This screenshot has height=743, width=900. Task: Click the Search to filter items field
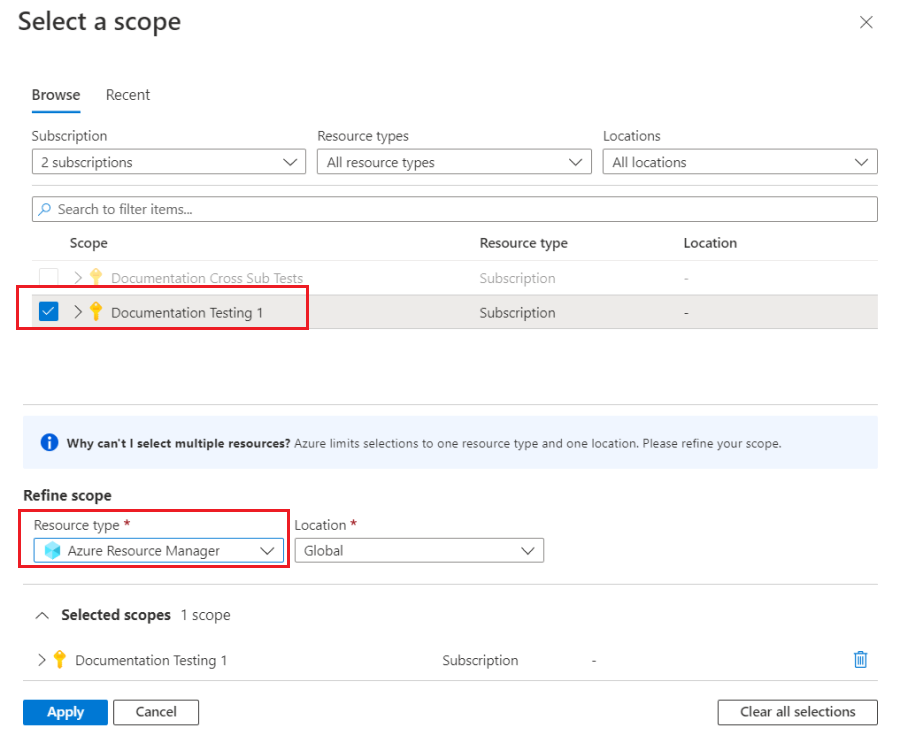click(x=460, y=209)
